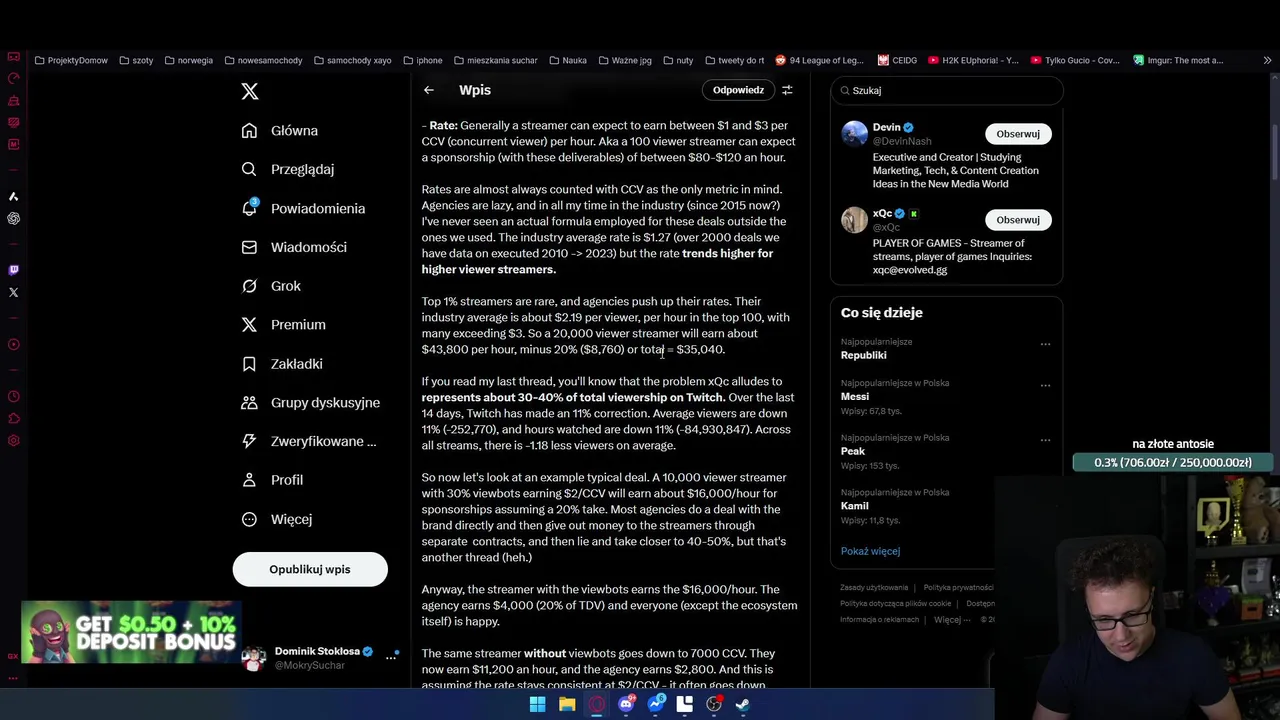
Task: Open the nuty bookmark folder
Action: pos(677,60)
